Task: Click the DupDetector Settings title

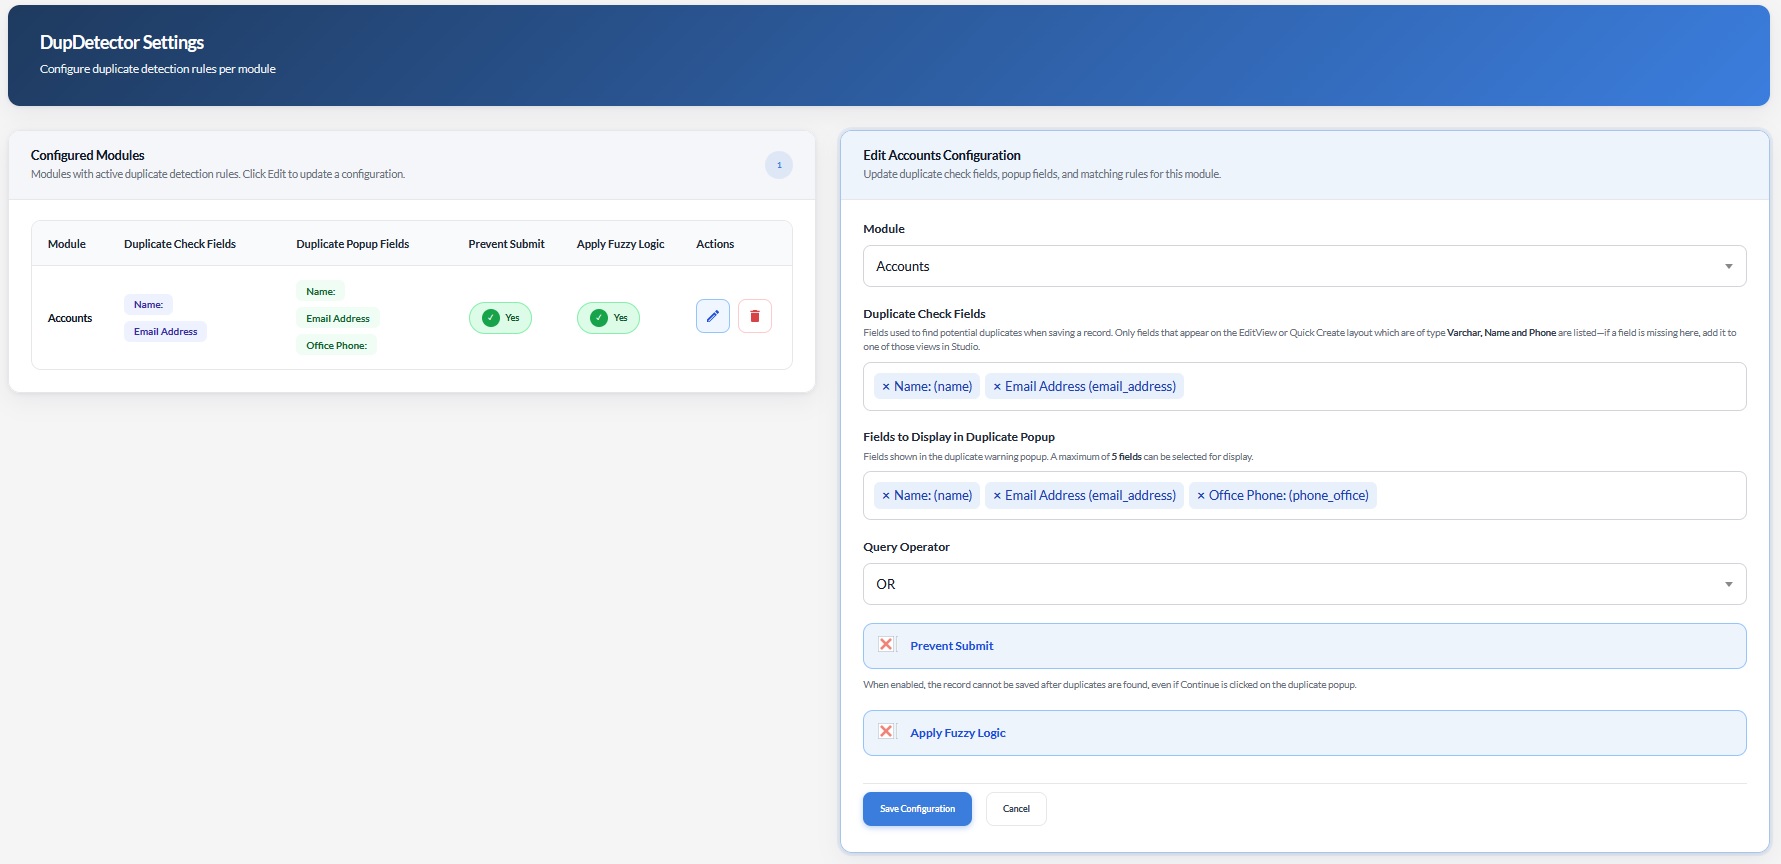Action: tap(122, 42)
